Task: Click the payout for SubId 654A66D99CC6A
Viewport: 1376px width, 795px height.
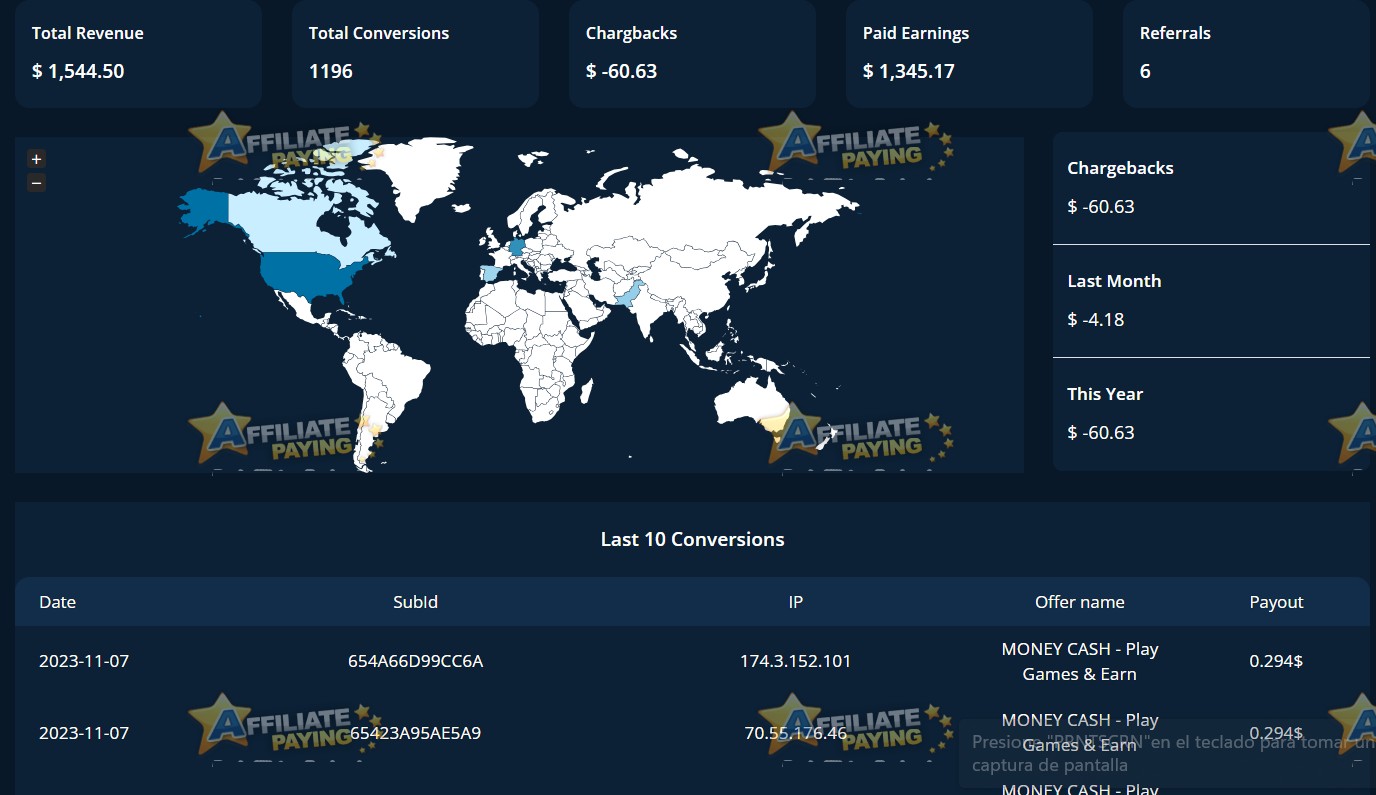Action: pos(1276,661)
